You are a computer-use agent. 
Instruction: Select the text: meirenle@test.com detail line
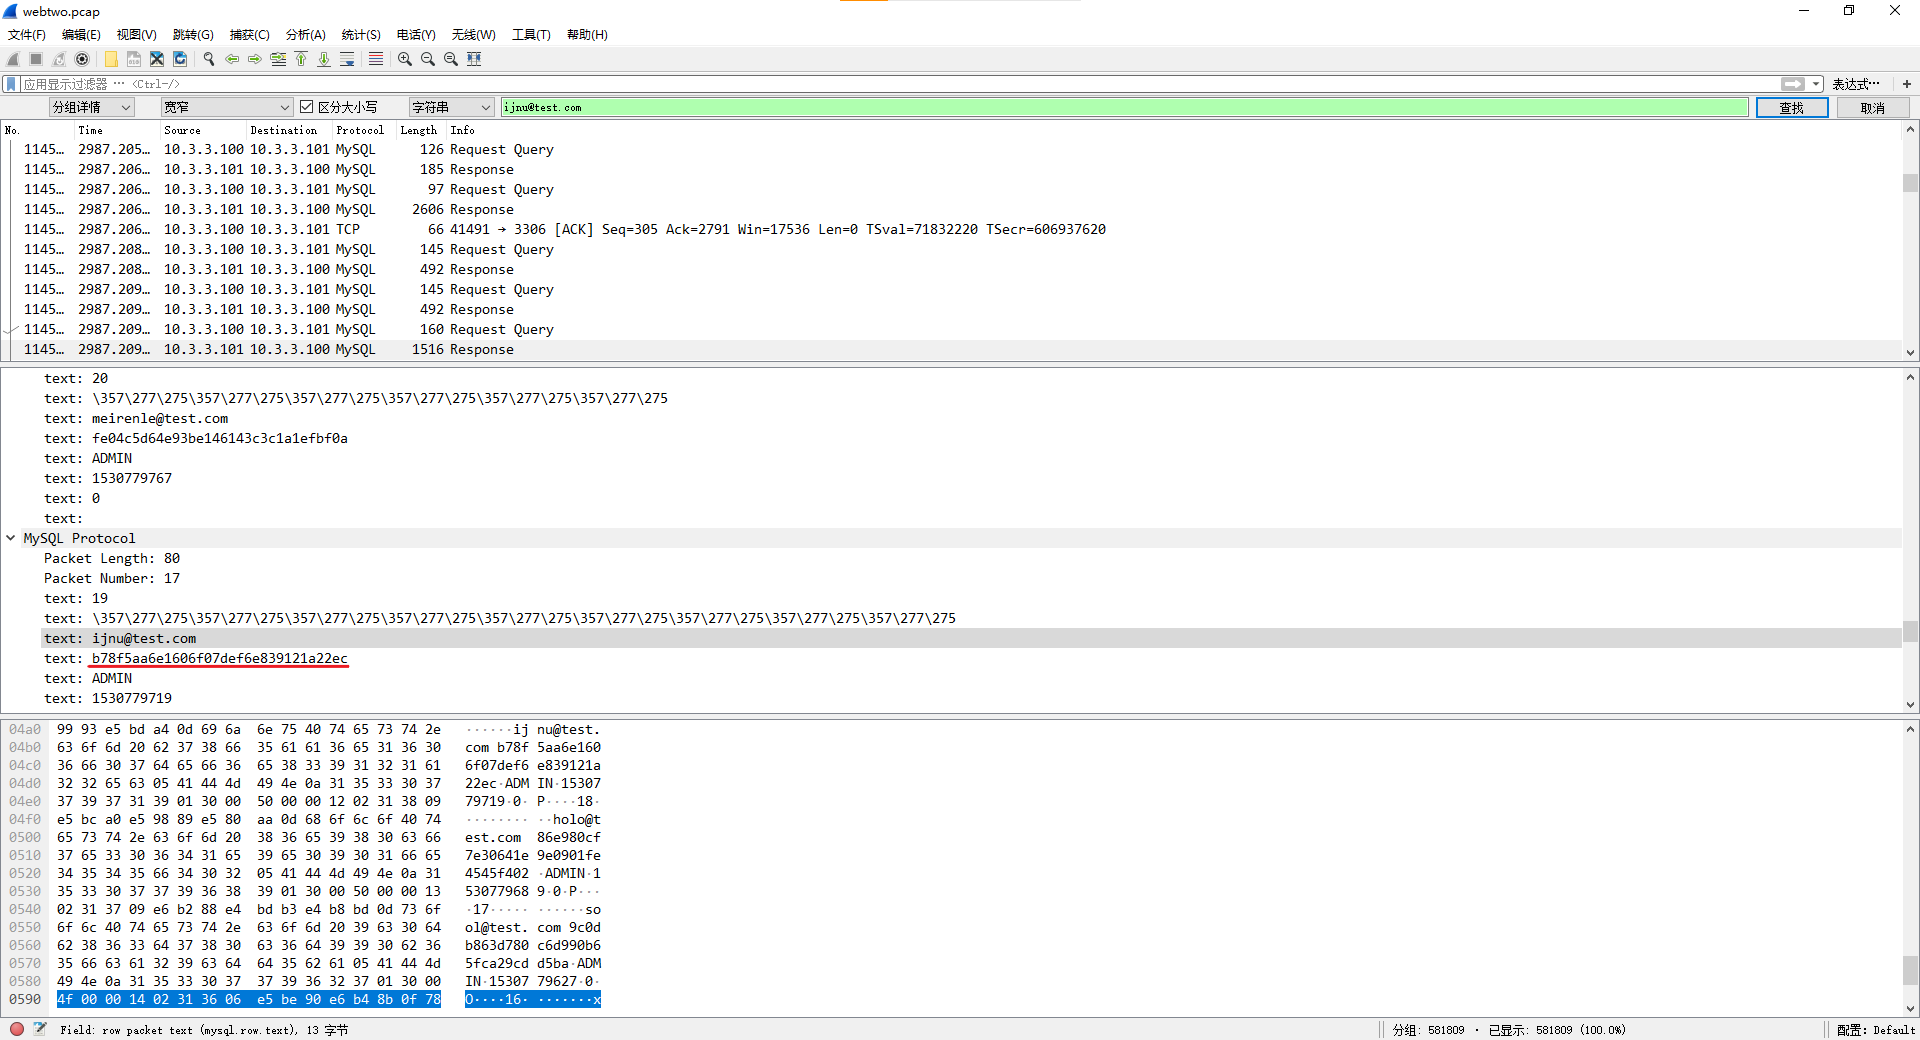[x=136, y=418]
